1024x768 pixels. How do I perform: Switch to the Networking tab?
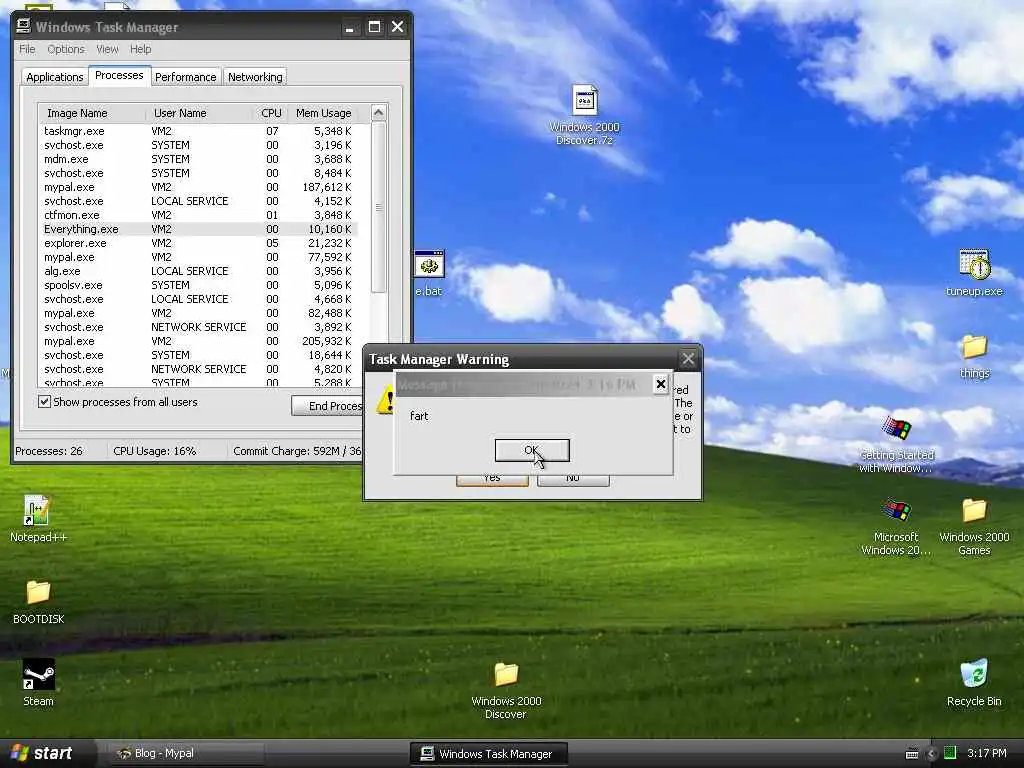pos(255,77)
